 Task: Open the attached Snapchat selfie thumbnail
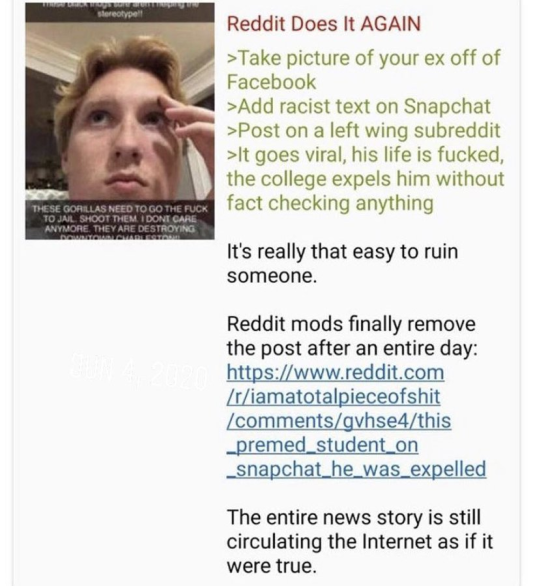click(120, 121)
